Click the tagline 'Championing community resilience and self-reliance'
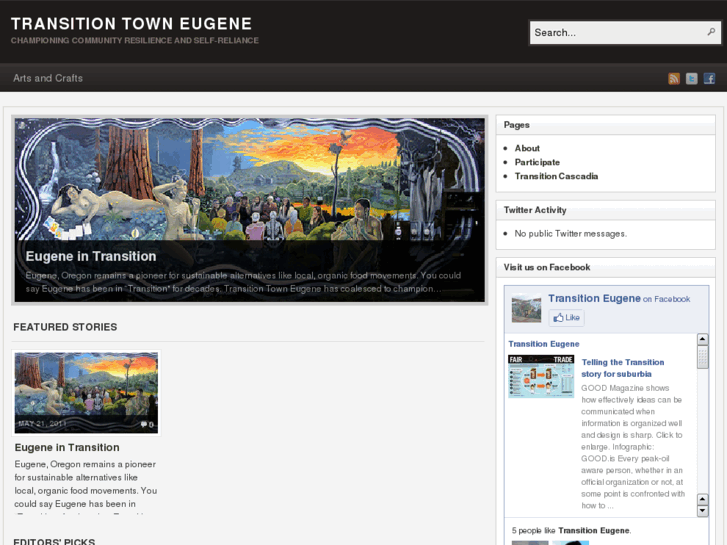727x545 pixels. click(134, 40)
